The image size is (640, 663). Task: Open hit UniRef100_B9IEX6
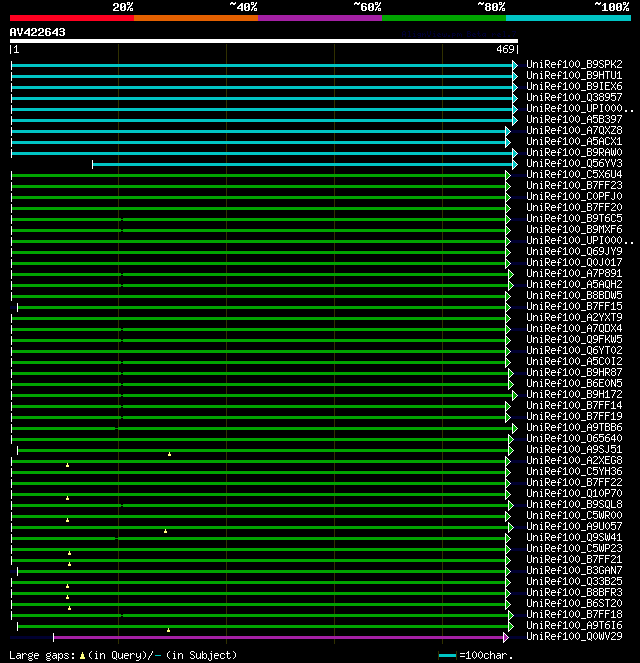pos(574,86)
